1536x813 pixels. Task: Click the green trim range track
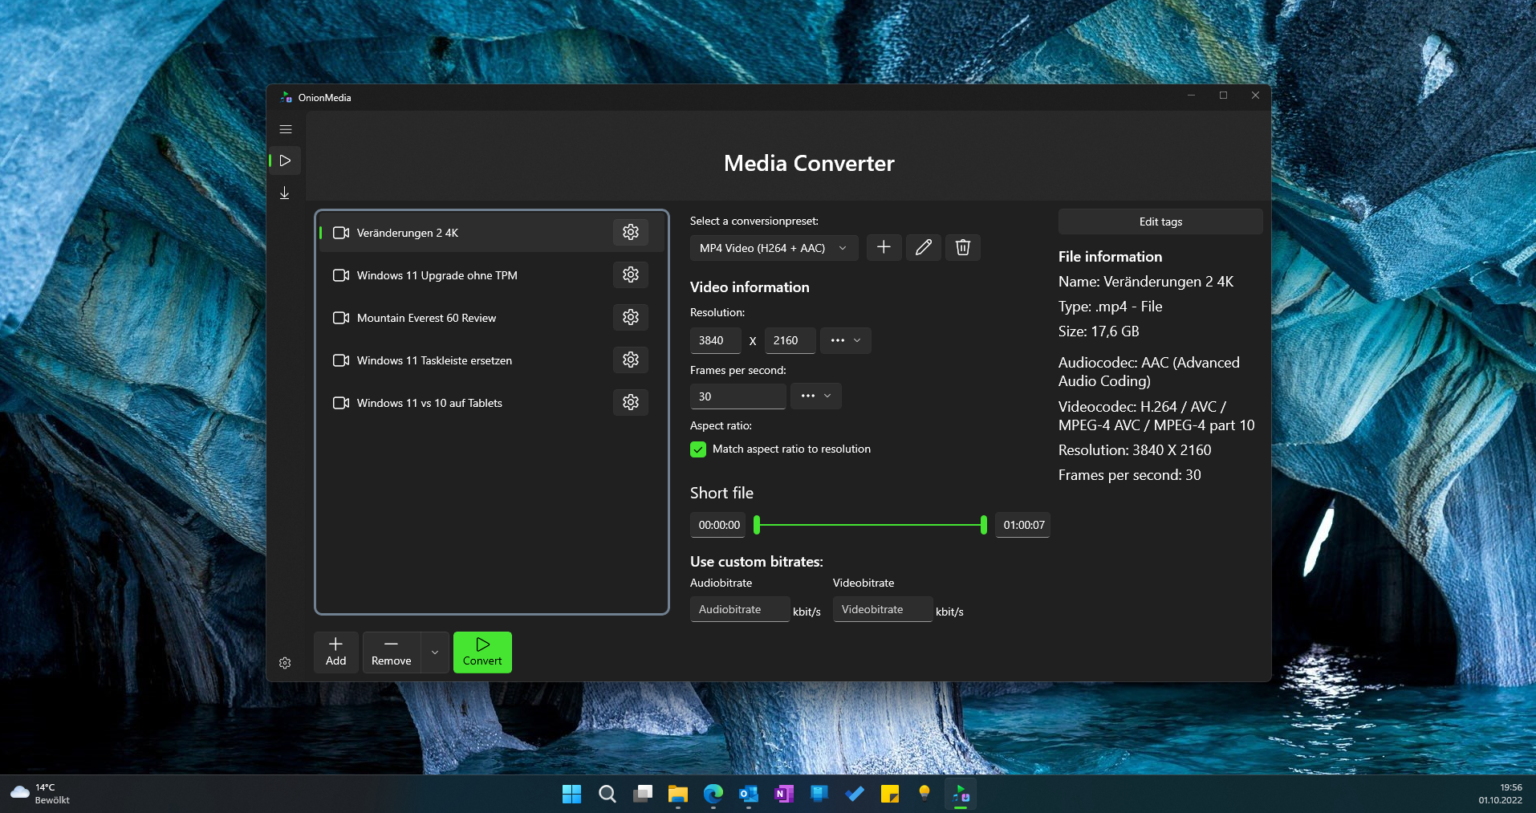[870, 524]
